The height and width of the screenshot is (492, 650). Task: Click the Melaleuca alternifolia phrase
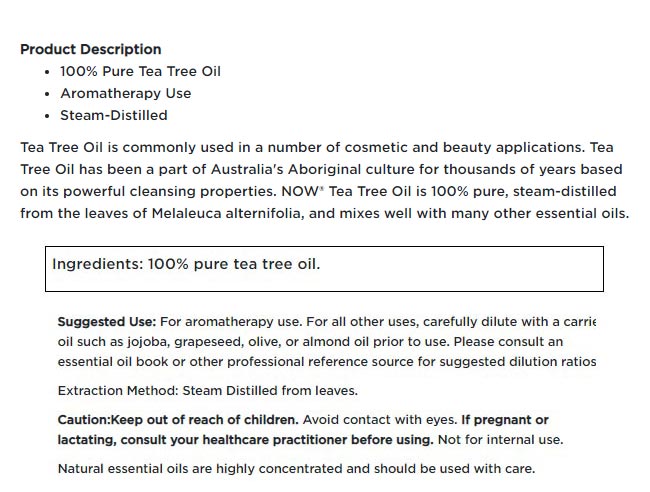228,213
